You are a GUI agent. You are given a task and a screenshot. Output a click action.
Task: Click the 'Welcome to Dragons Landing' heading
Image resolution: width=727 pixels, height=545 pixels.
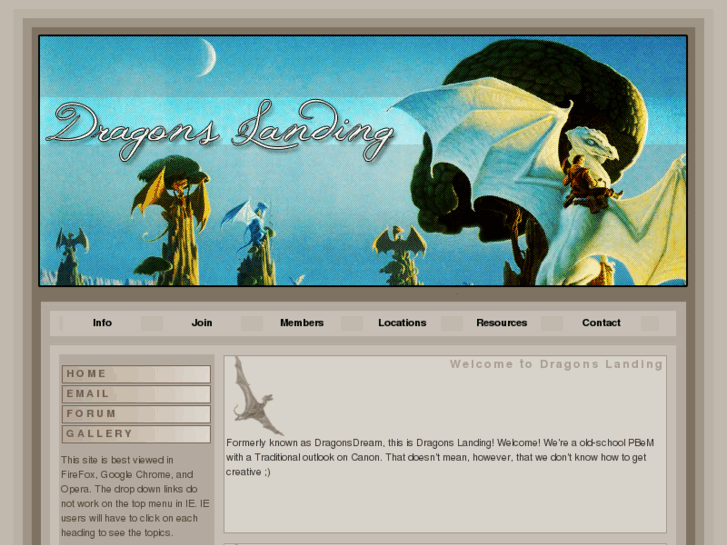[x=556, y=364]
